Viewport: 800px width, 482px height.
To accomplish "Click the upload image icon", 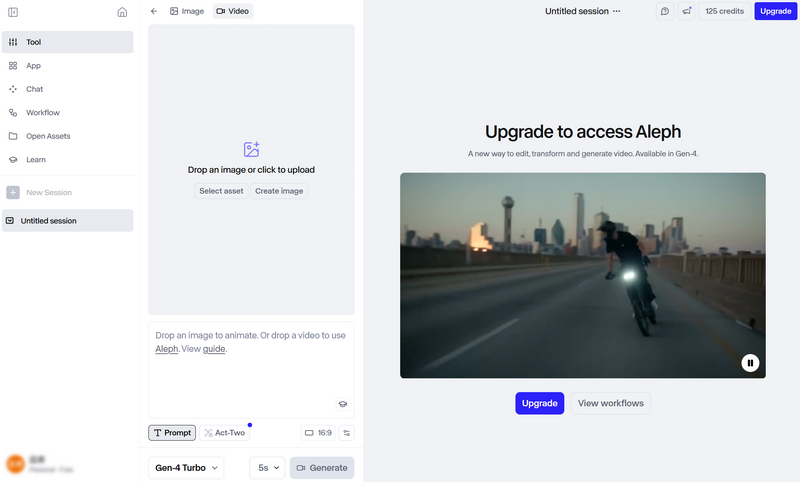I will 251,150.
